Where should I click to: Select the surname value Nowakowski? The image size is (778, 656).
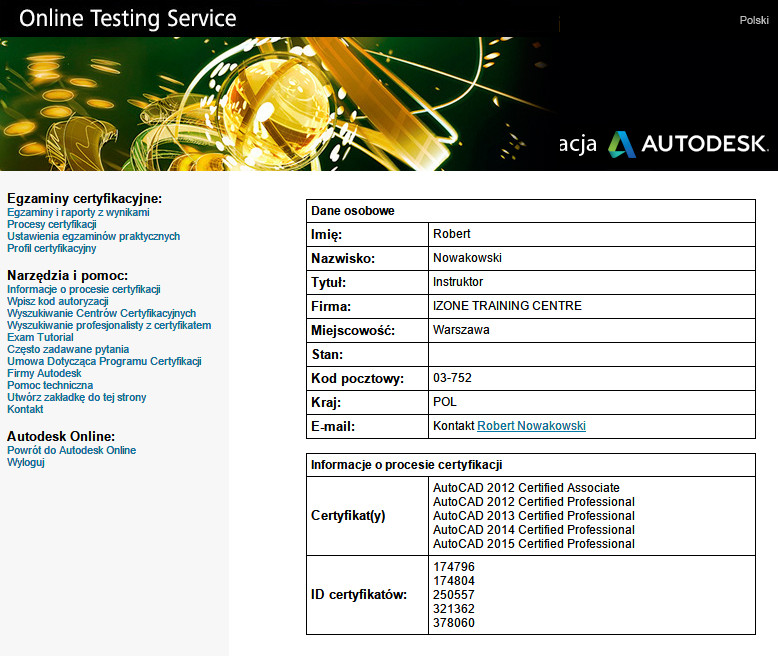tap(467, 258)
